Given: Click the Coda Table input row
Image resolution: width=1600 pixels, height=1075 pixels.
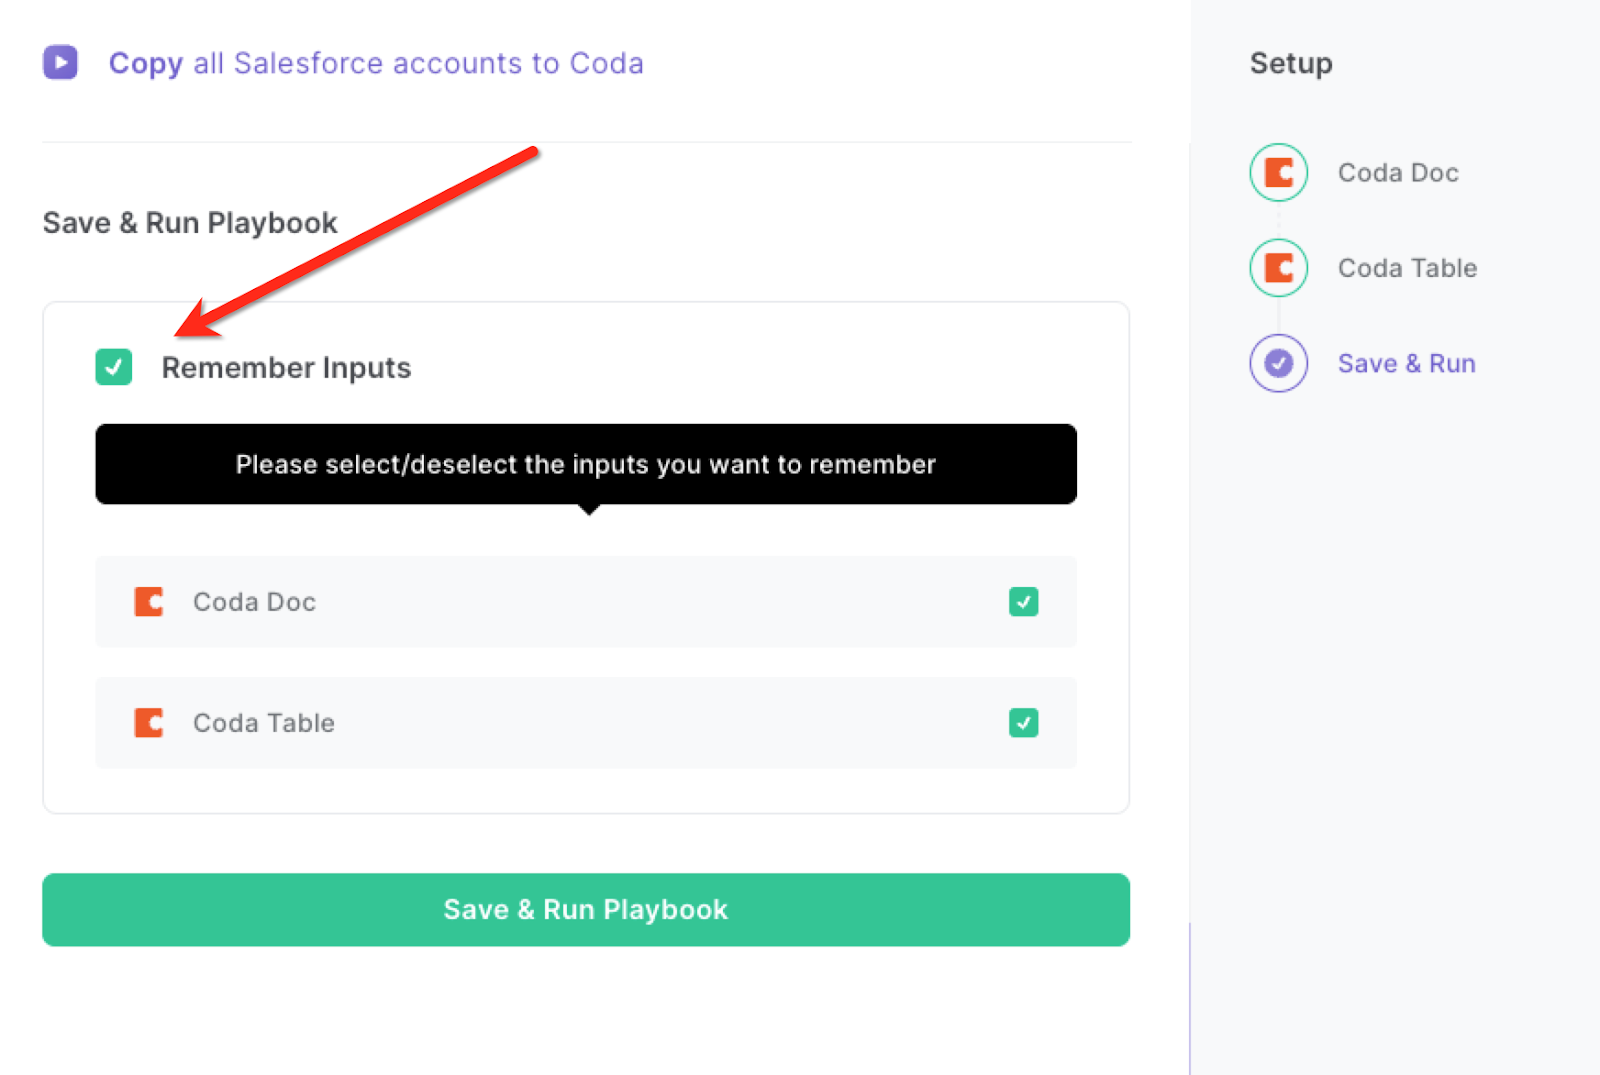Looking at the screenshot, I should pyautogui.click(x=586, y=723).
